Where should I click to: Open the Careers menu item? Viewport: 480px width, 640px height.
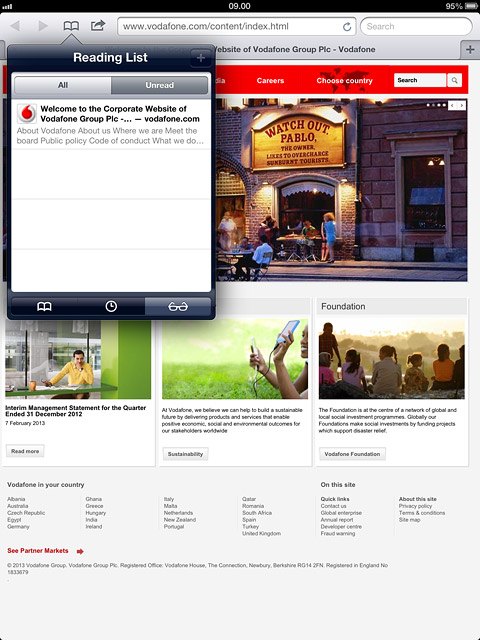point(270,81)
